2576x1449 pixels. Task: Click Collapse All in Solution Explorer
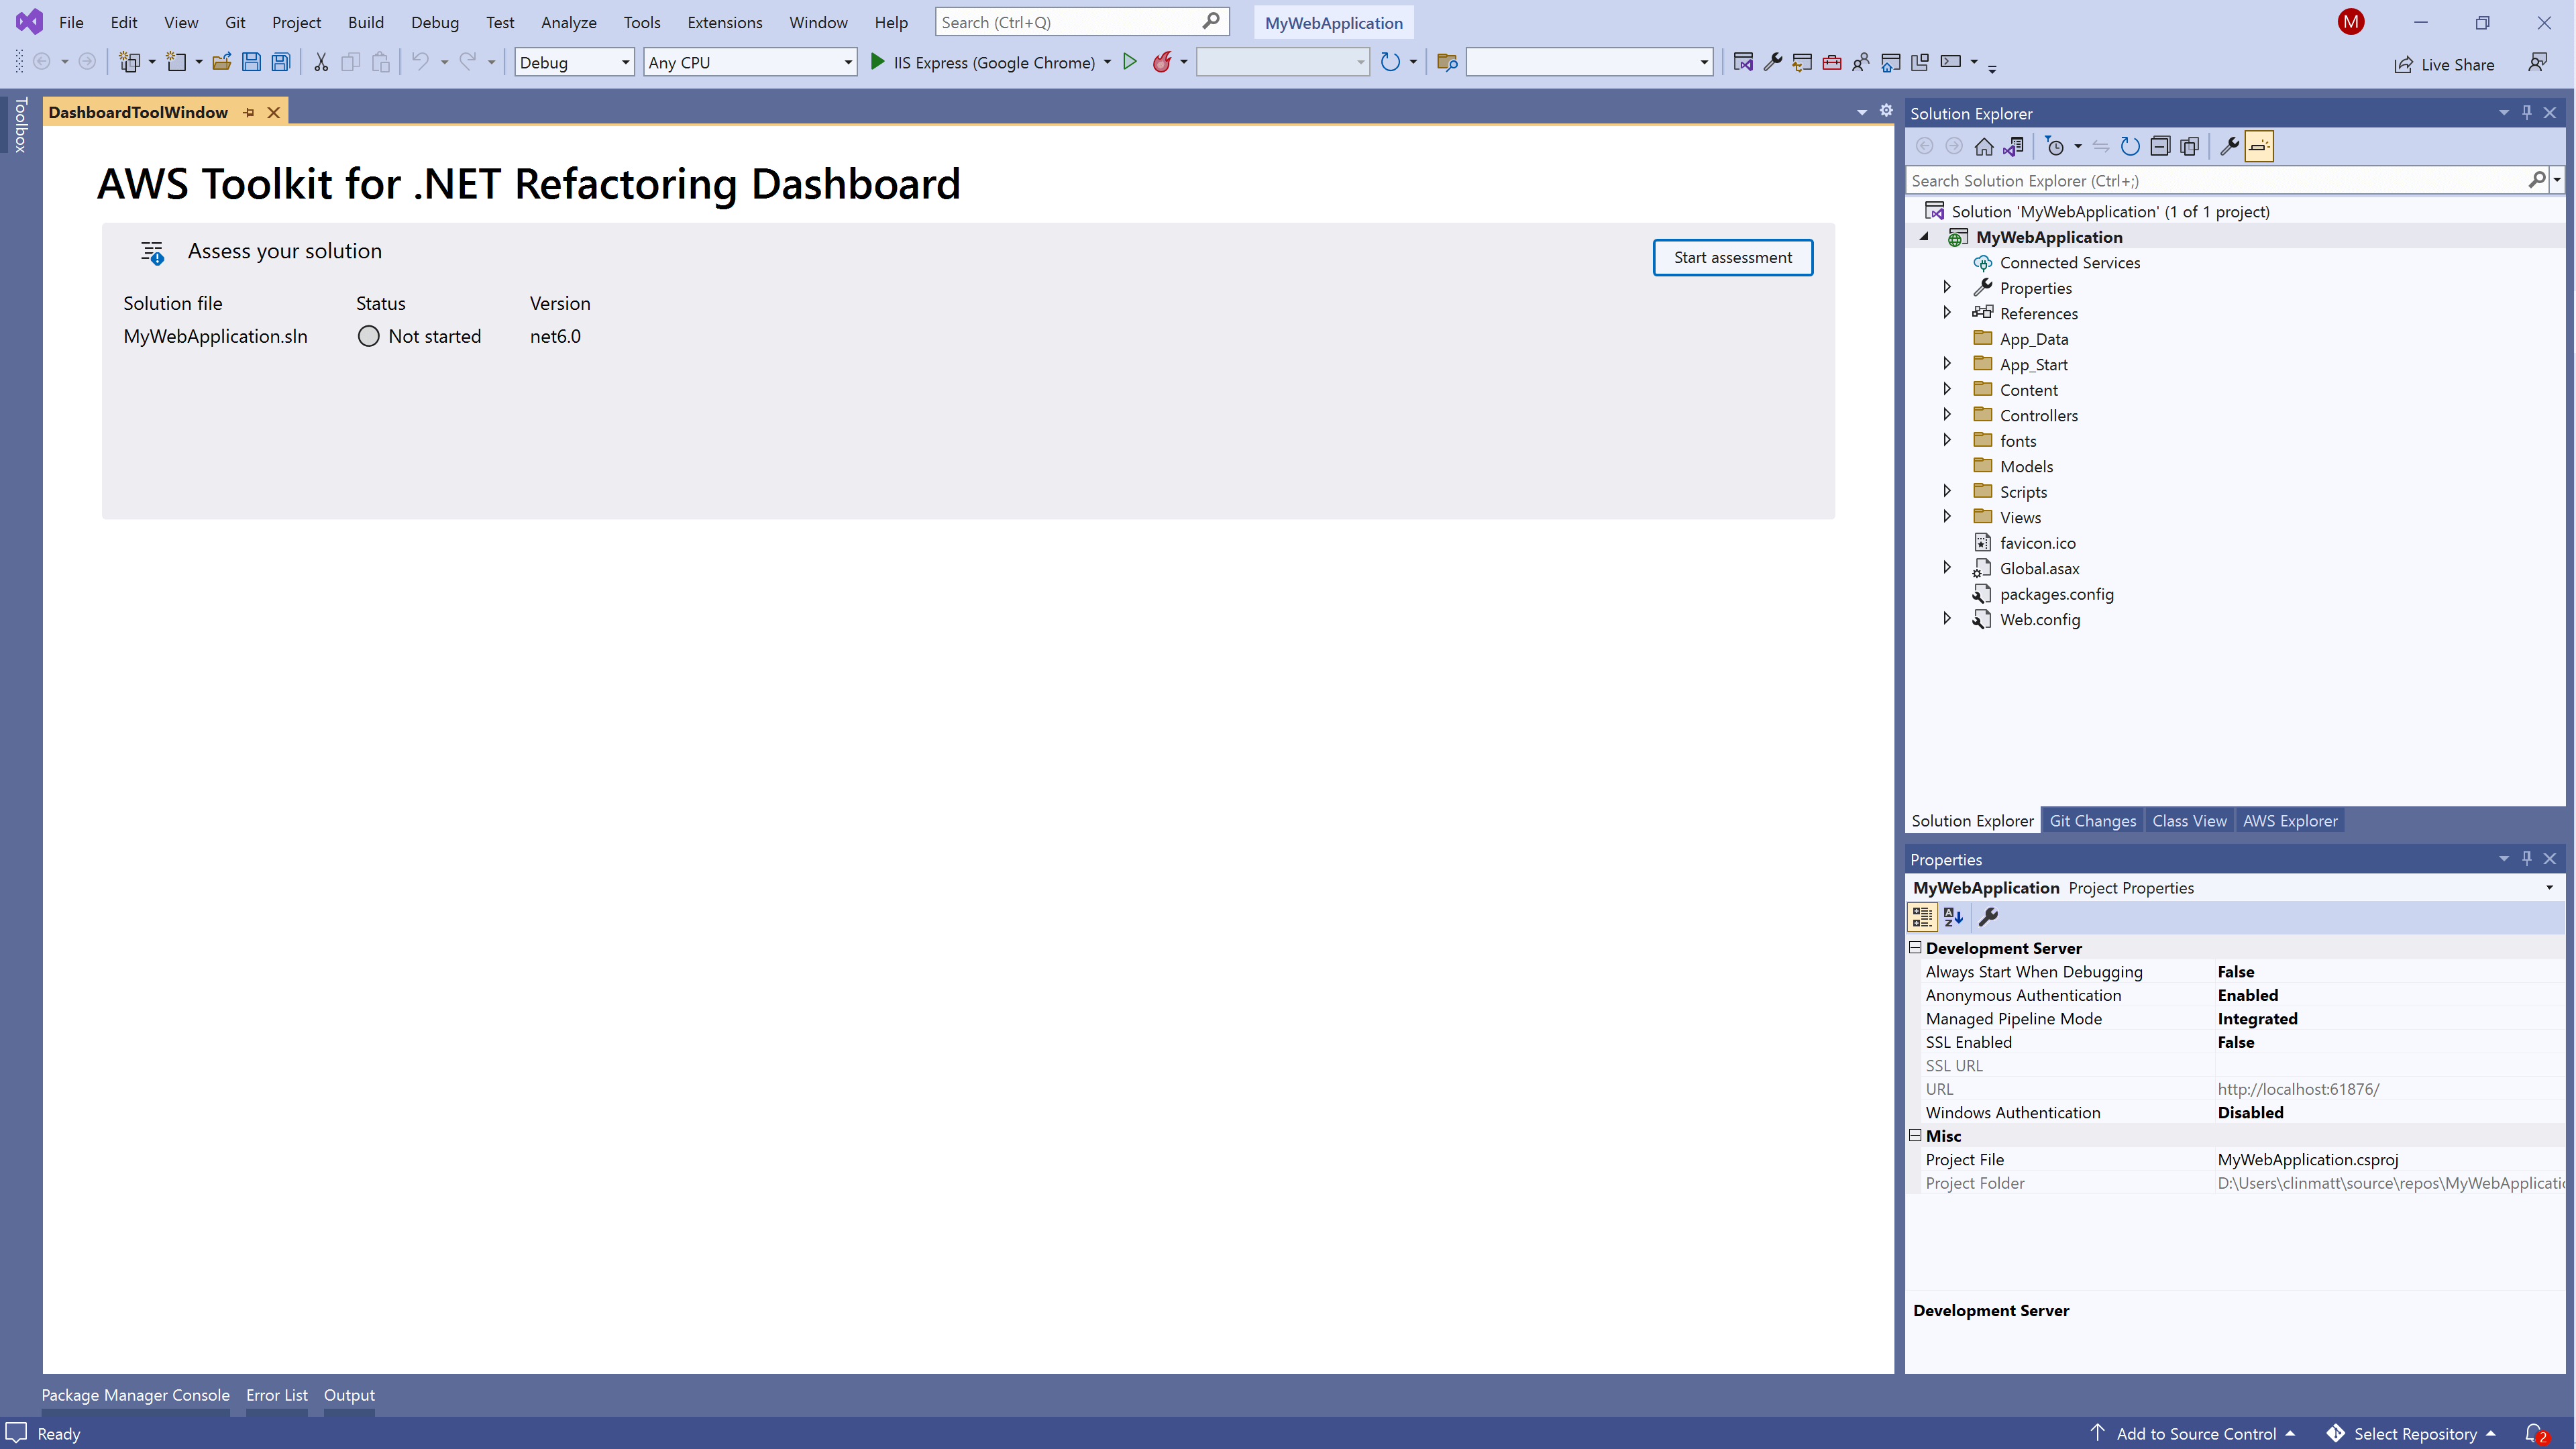click(2160, 147)
